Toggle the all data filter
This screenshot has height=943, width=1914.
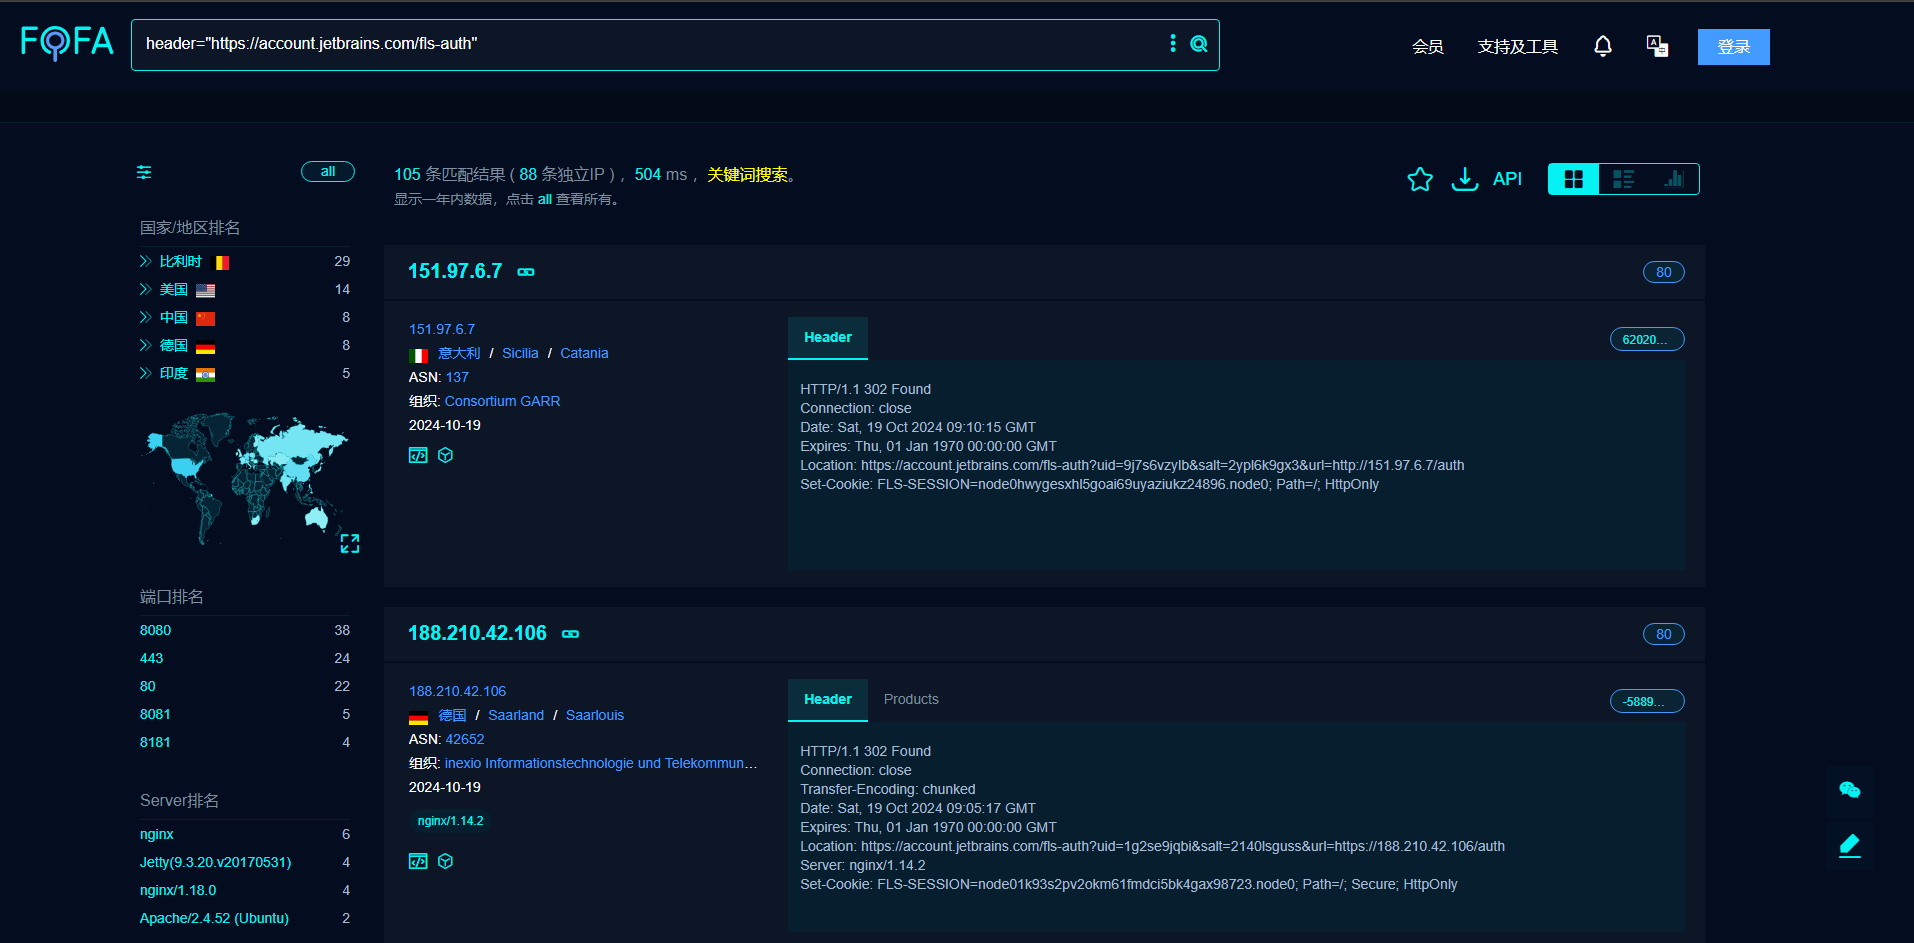coord(328,172)
